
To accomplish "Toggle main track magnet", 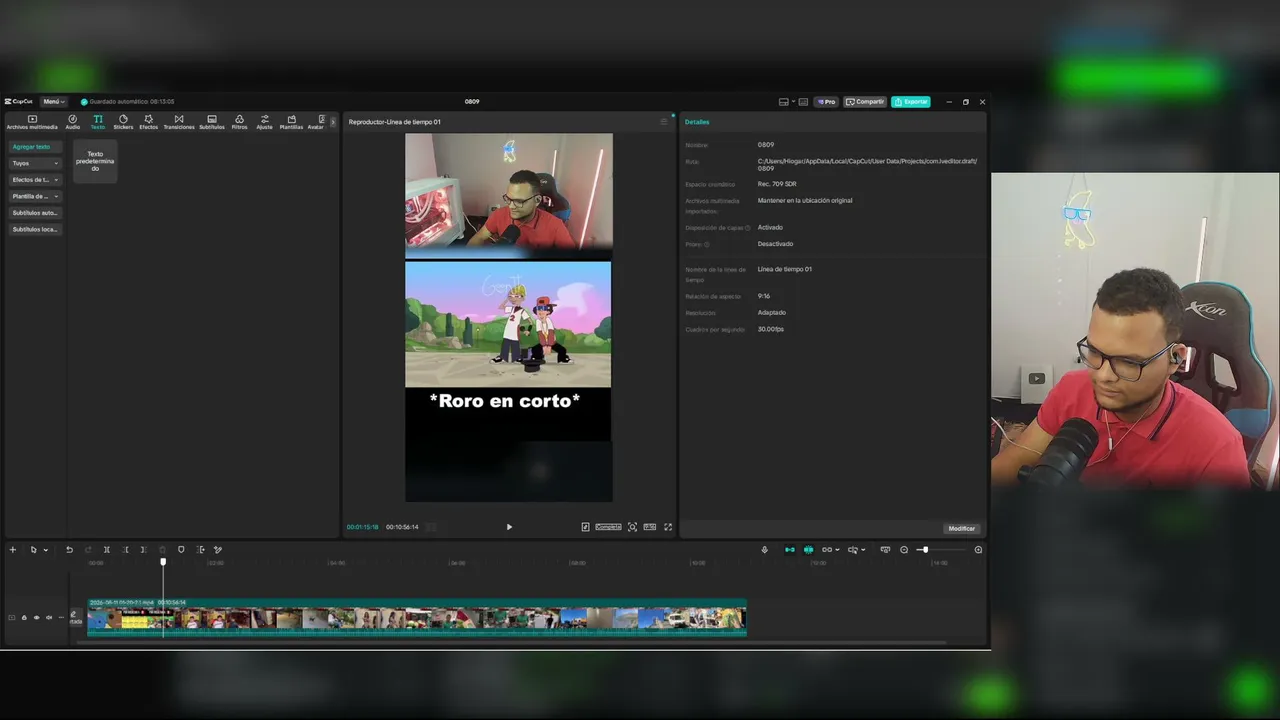I will [x=790, y=549].
